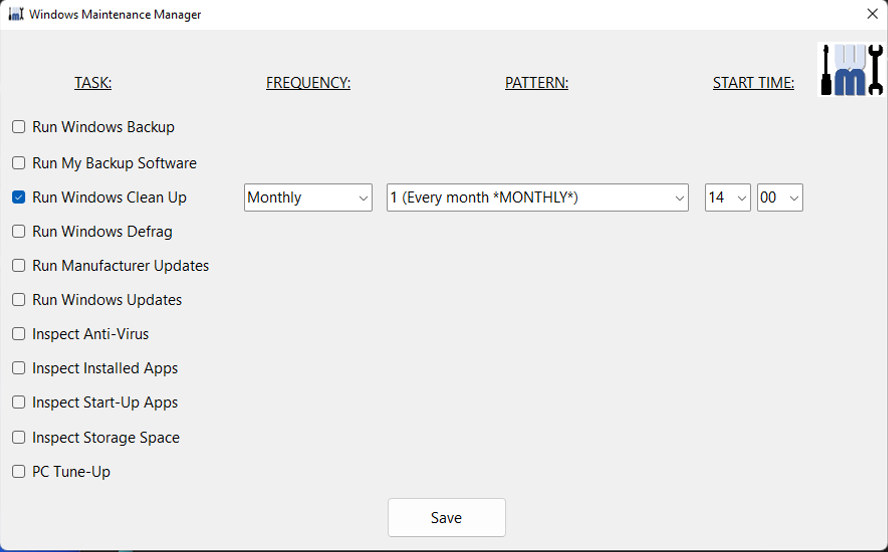888x552 pixels.
Task: Click the Save button
Action: [447, 517]
